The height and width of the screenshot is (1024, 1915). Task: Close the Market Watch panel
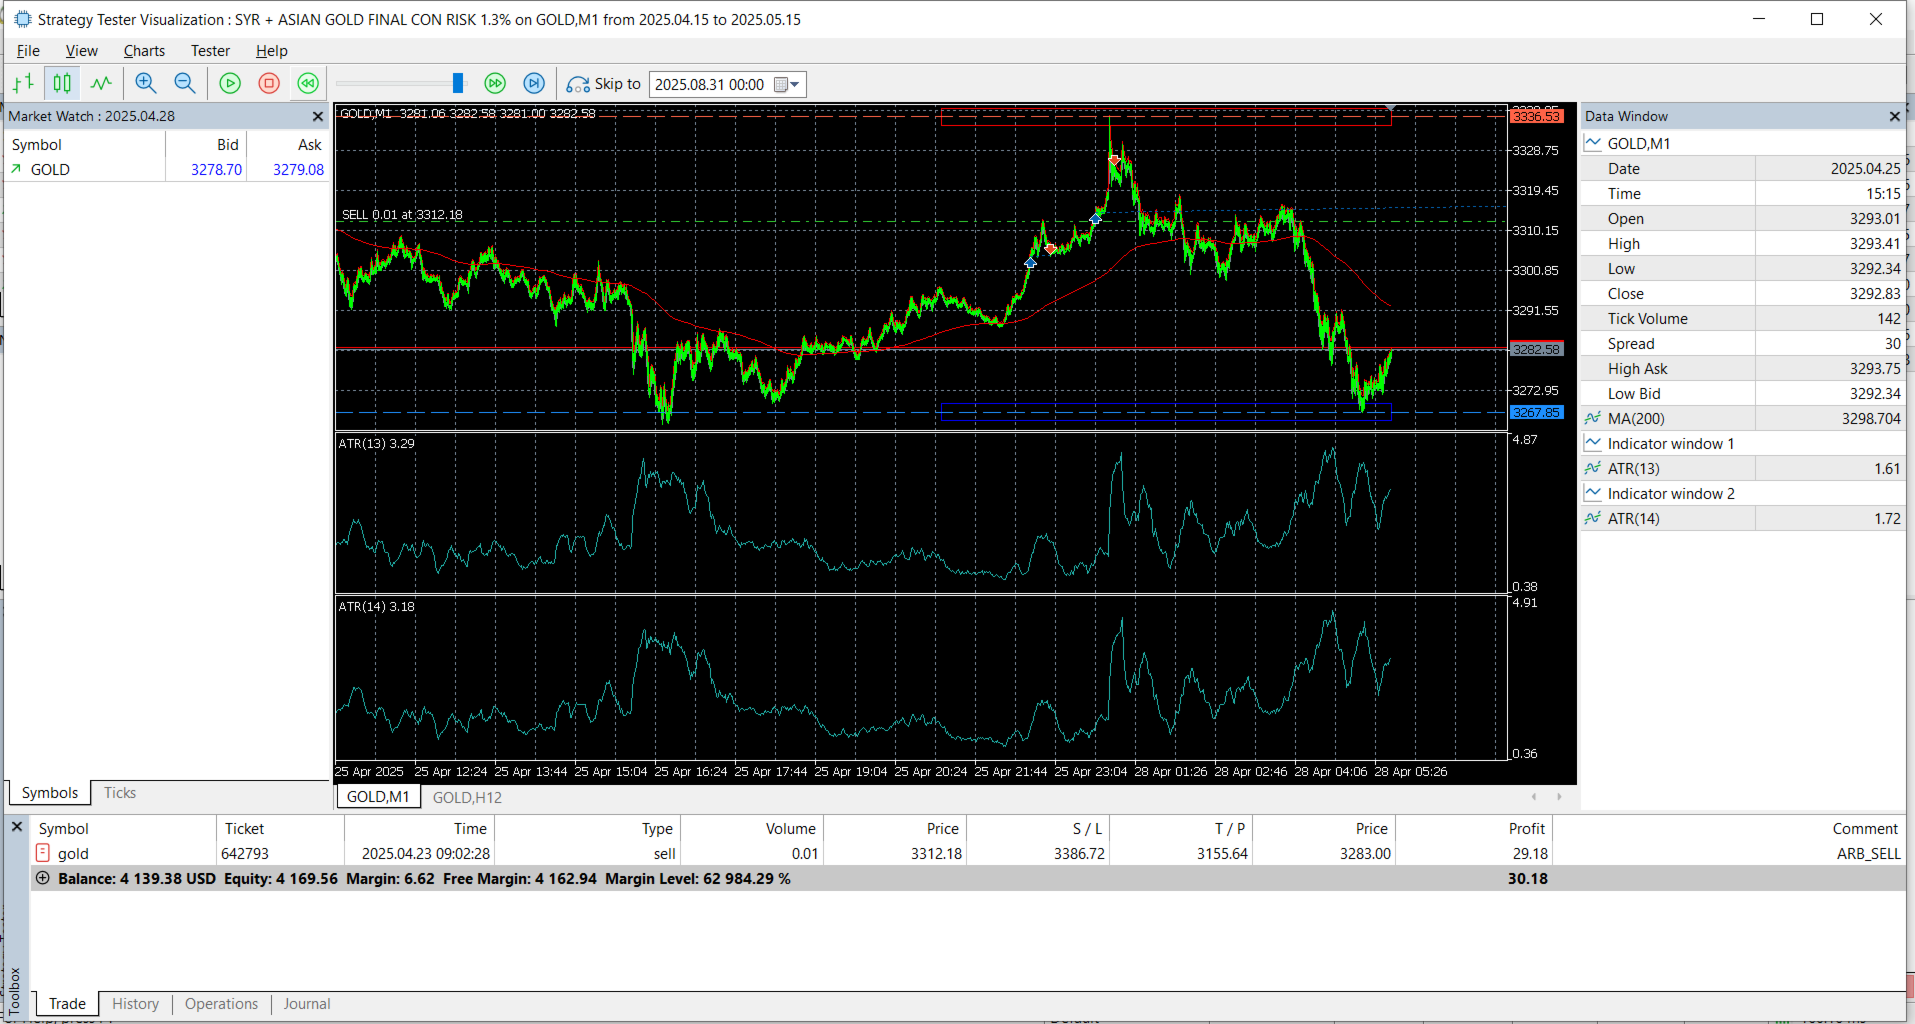click(x=318, y=117)
